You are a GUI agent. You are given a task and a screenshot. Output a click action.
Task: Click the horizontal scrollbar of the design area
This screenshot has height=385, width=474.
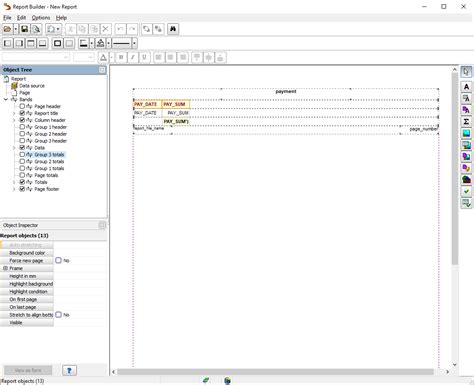275,372
